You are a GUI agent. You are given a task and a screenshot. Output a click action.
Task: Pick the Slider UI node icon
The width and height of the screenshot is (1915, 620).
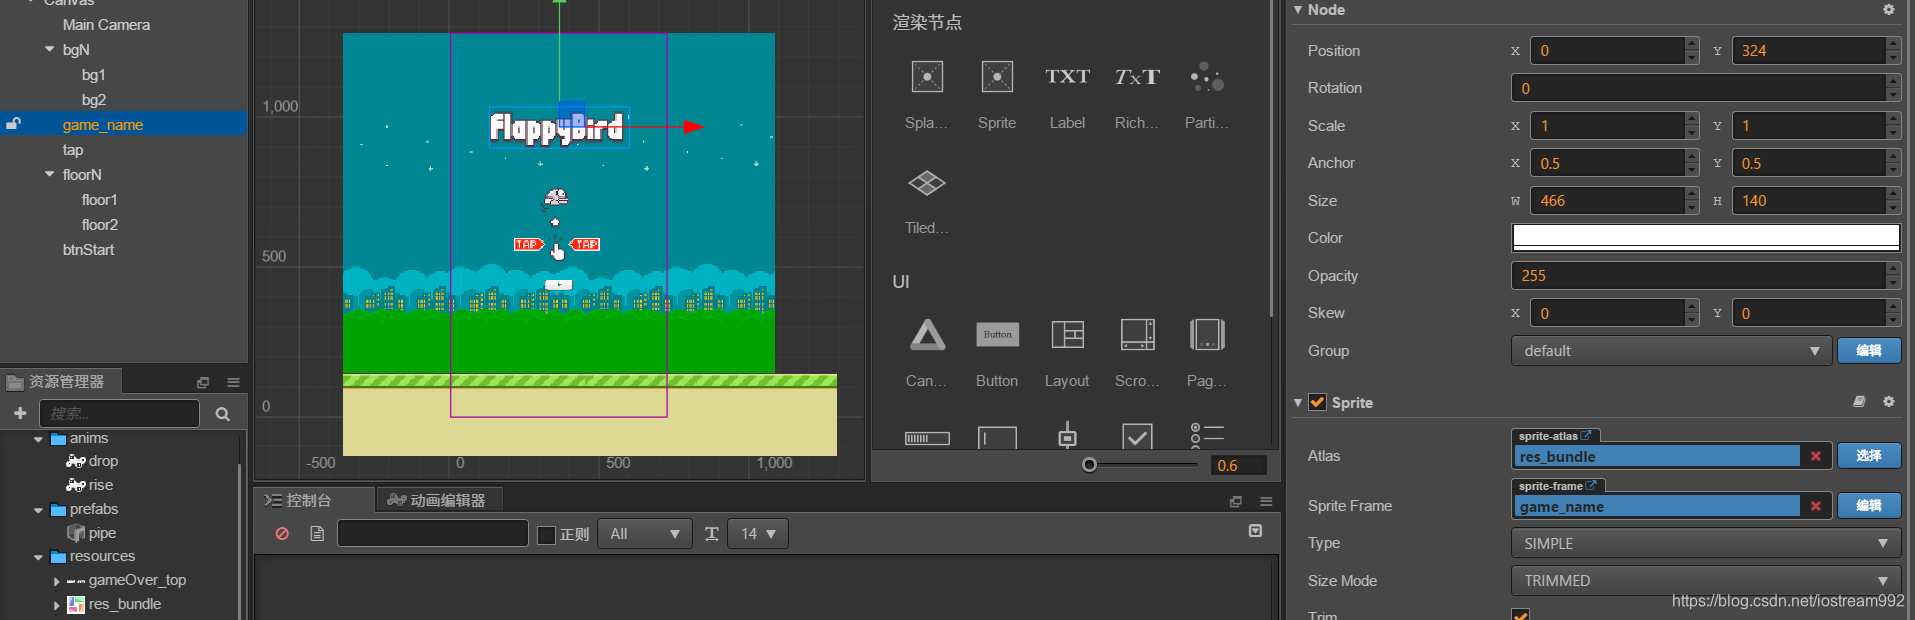[x=1067, y=435]
